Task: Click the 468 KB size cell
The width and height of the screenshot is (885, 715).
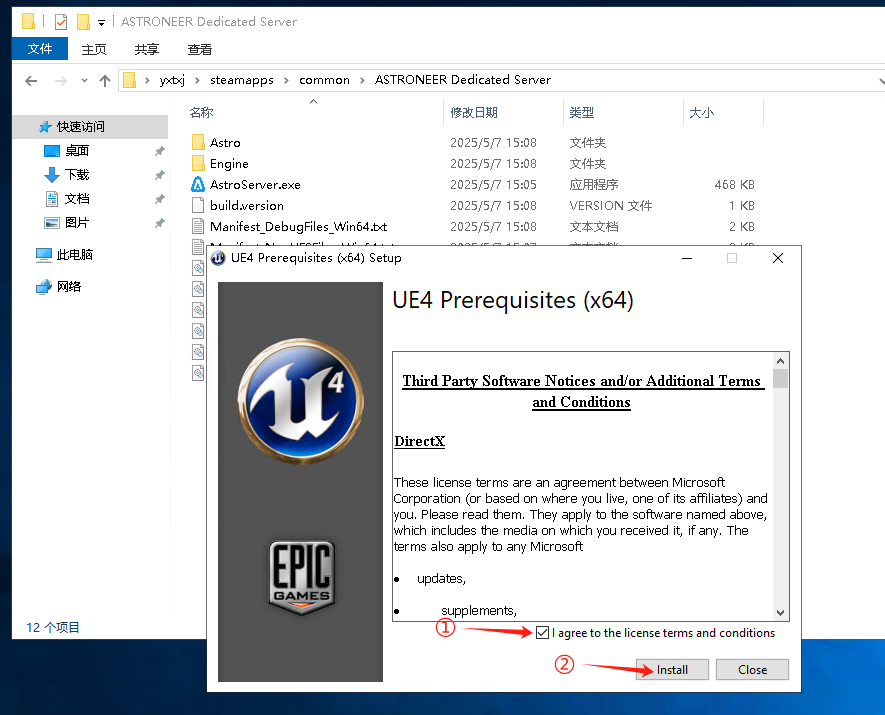Action: (734, 185)
